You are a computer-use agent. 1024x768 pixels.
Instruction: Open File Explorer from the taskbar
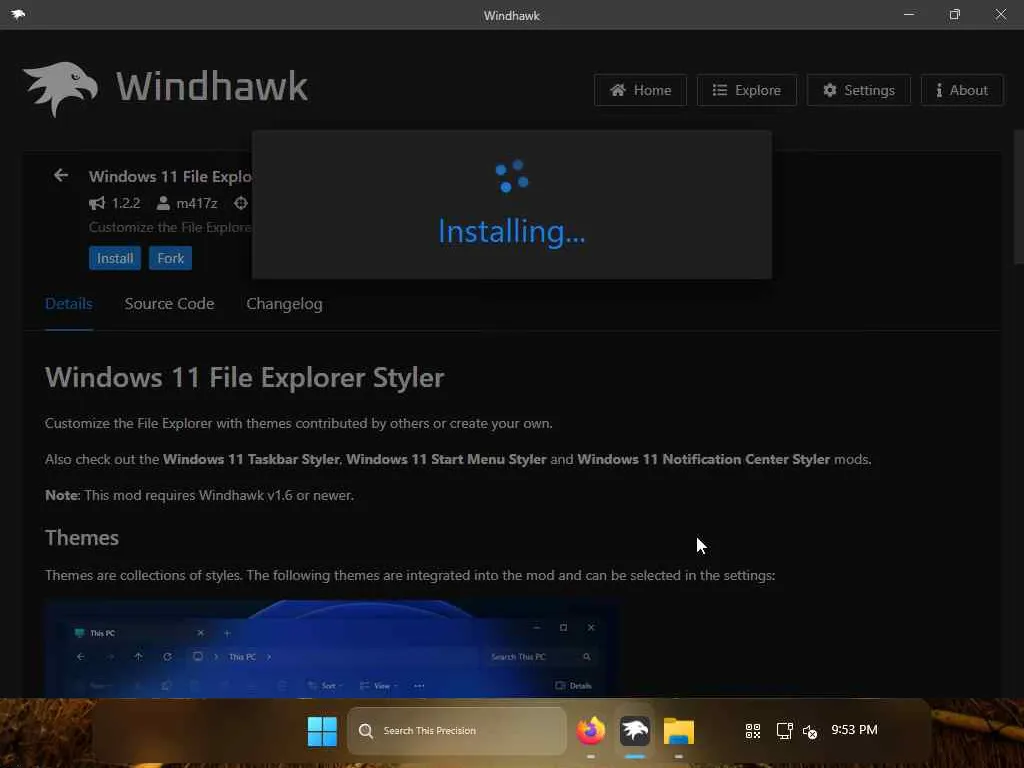(x=679, y=730)
